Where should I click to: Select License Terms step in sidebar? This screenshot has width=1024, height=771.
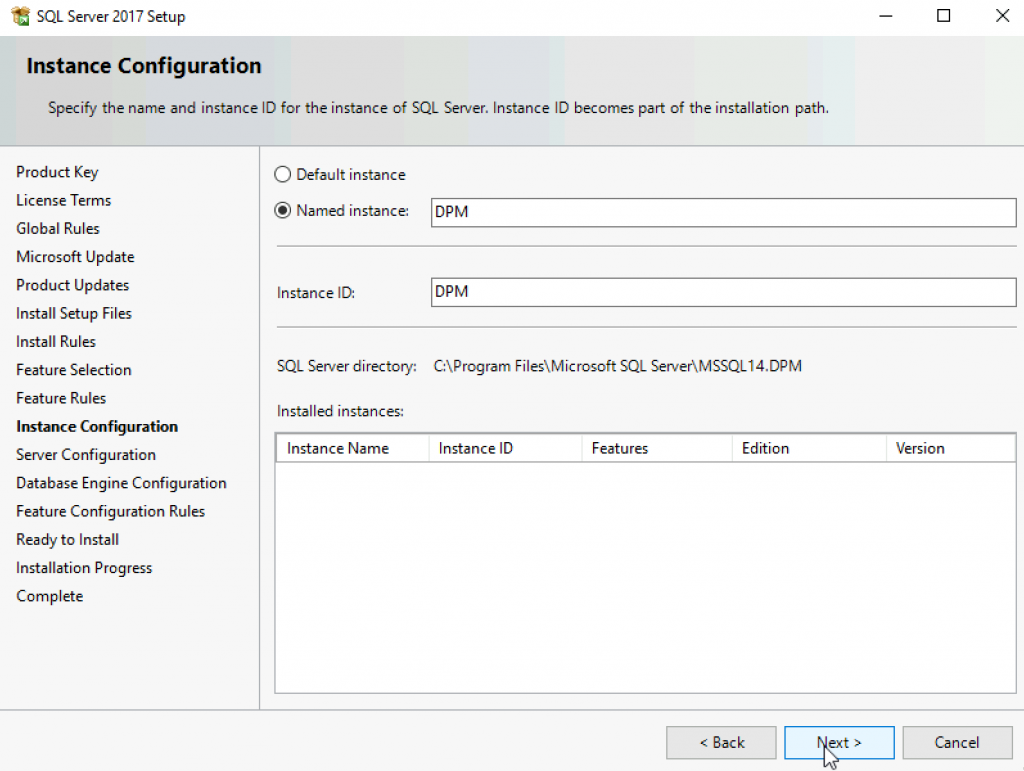(63, 200)
